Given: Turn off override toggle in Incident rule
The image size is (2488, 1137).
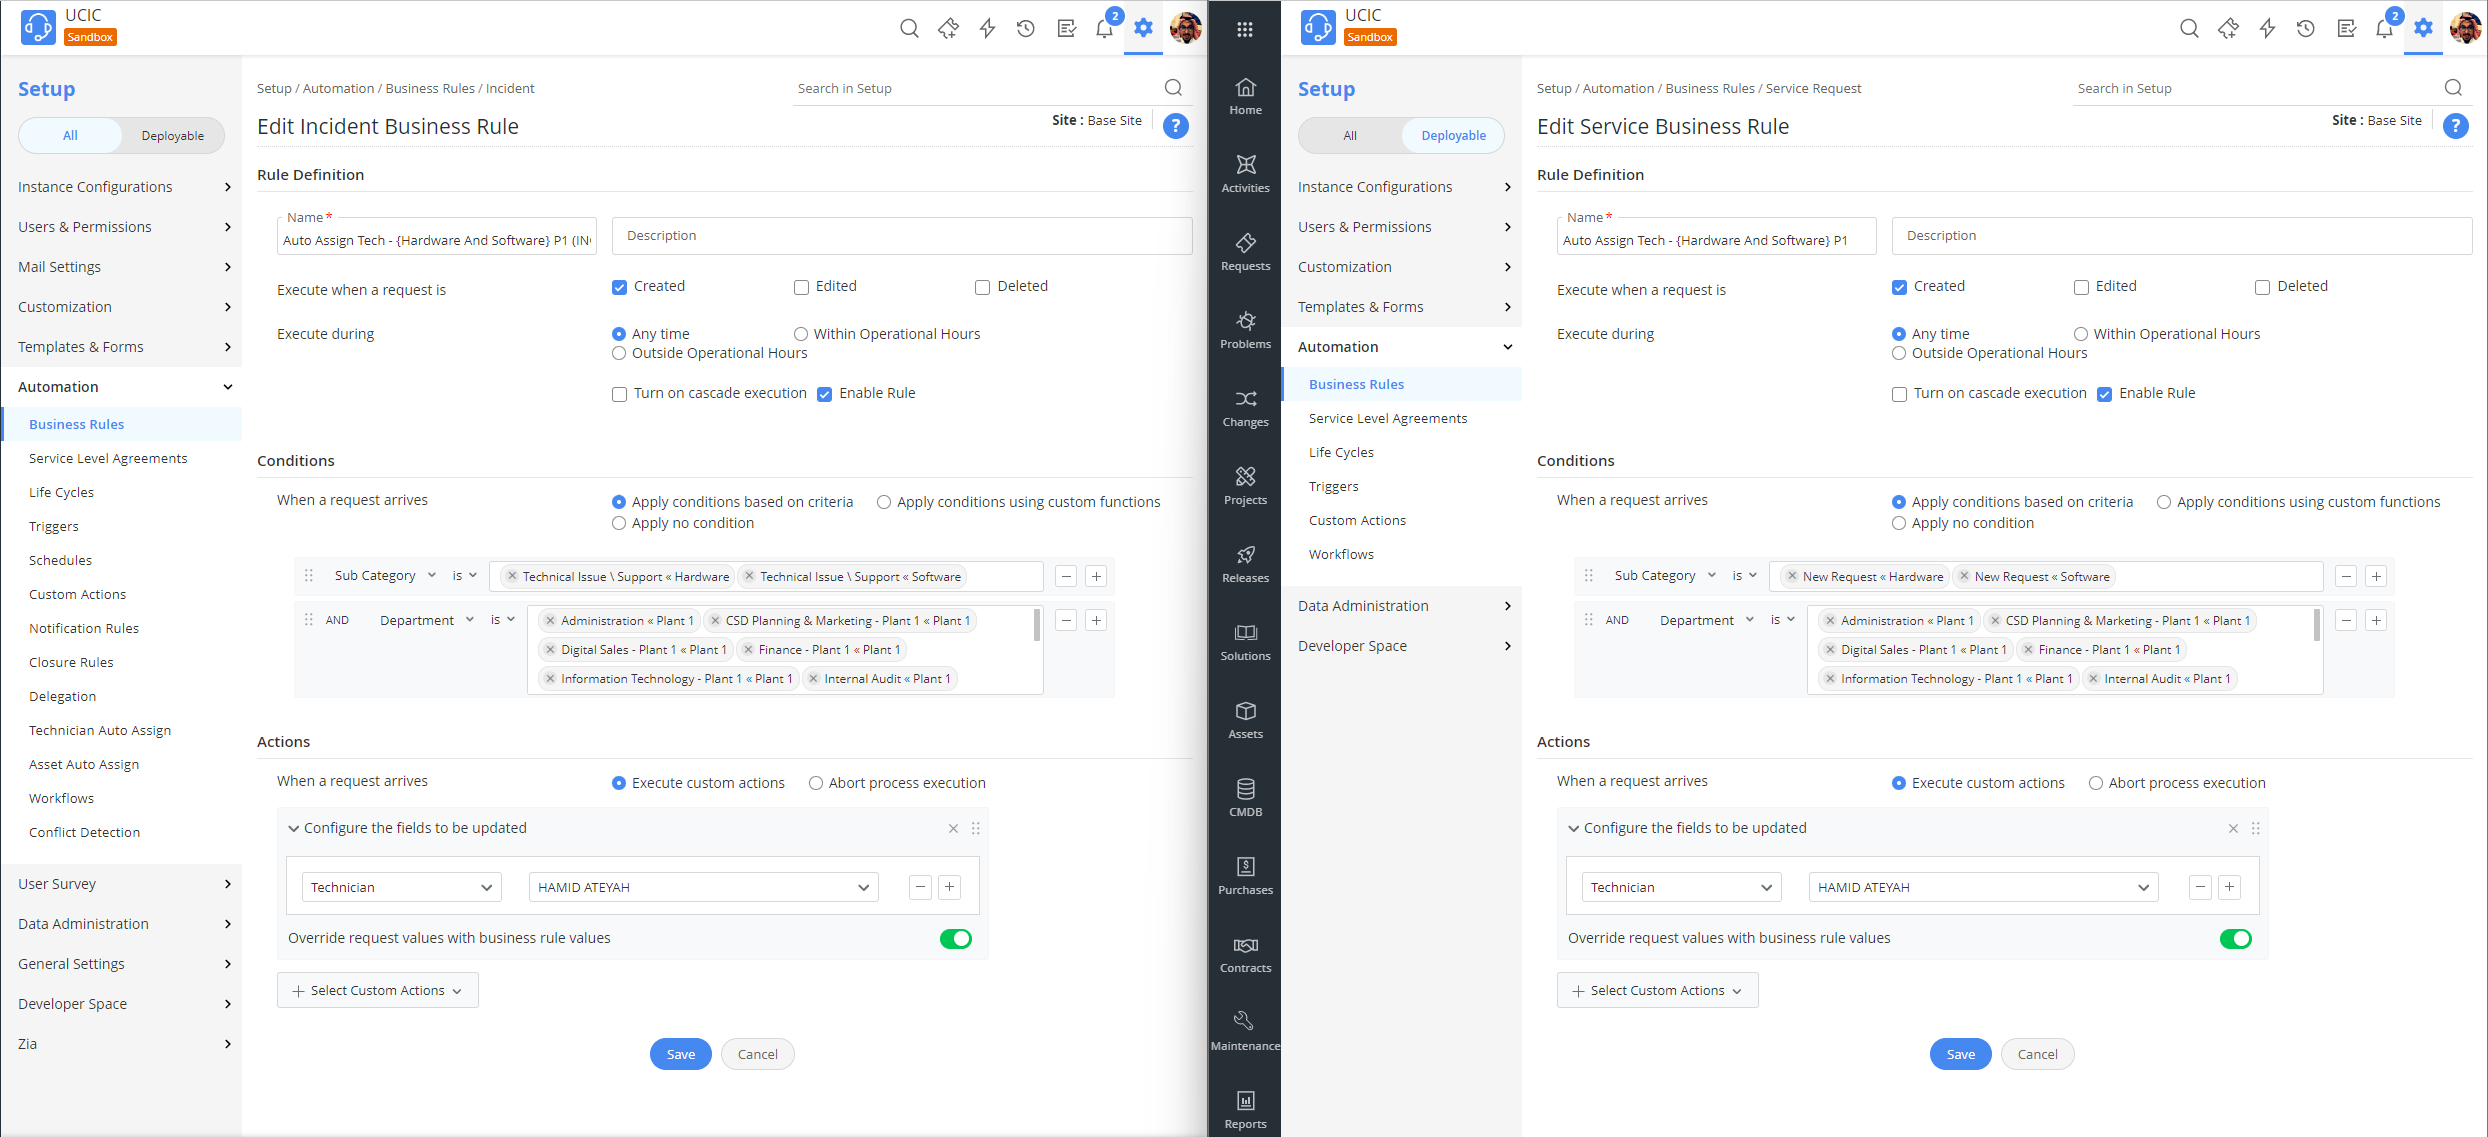Looking at the screenshot, I should [x=955, y=939].
